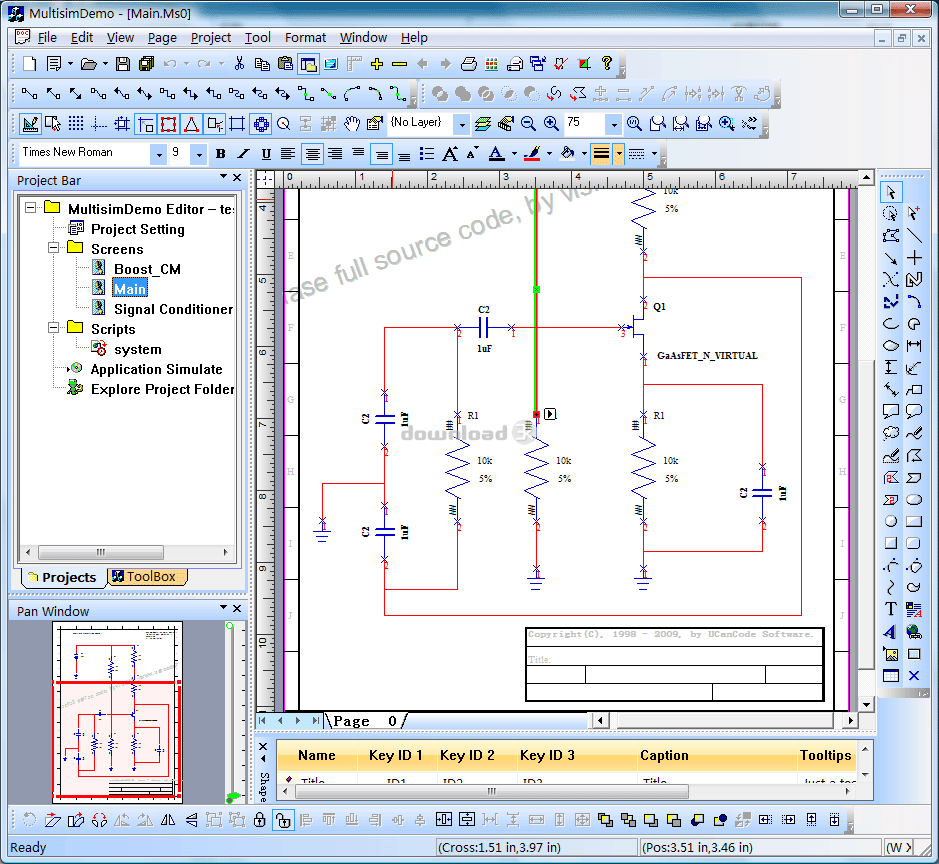Click the Project Bar horizontal scrollbar thumb
939x864 pixels.
(x=101, y=552)
